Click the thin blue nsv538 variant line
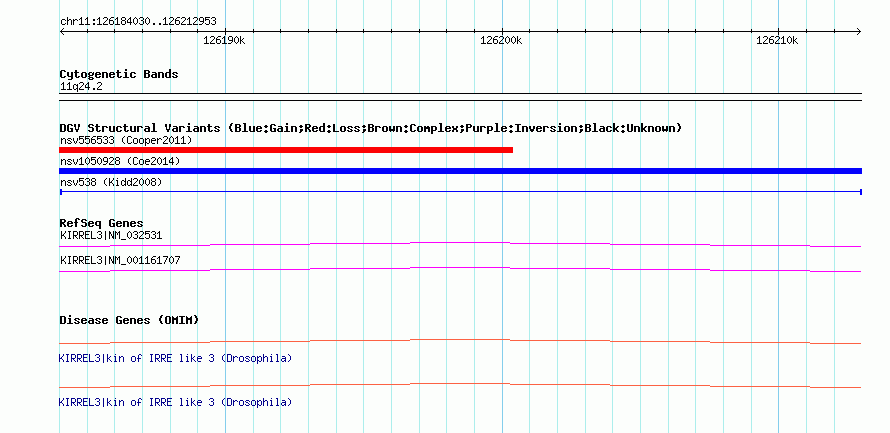Image resolution: width=890 pixels, height=433 pixels. (460, 192)
